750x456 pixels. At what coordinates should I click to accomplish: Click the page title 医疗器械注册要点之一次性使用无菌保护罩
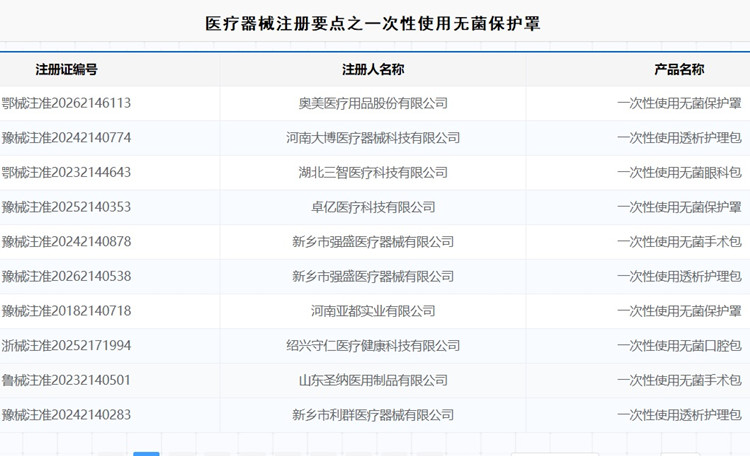[373, 23]
